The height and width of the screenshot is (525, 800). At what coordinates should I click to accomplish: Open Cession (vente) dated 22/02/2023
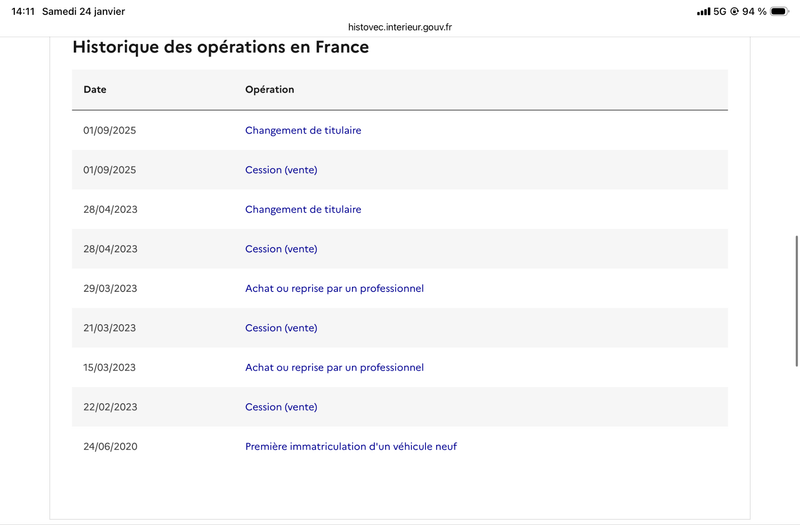coord(281,407)
